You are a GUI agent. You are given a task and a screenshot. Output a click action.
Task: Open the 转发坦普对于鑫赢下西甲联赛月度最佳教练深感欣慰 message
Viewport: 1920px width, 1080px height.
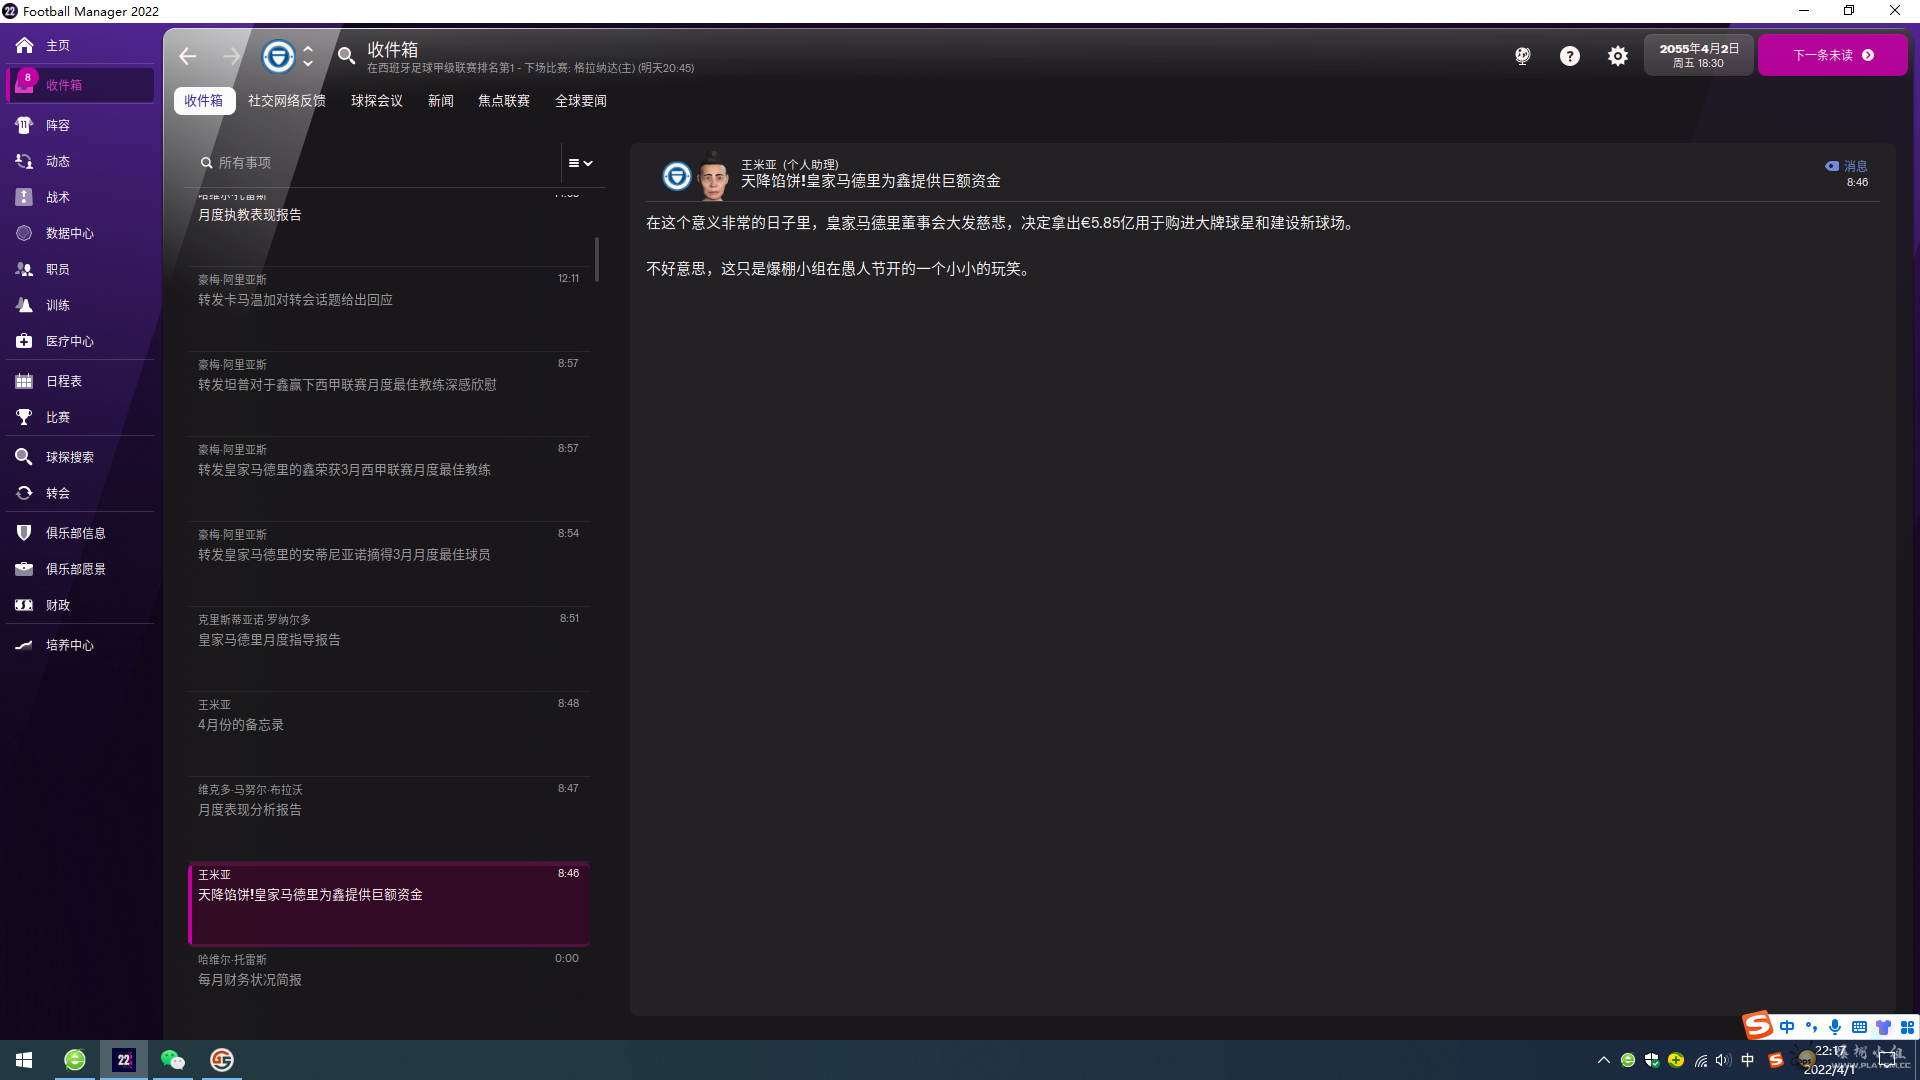390,393
